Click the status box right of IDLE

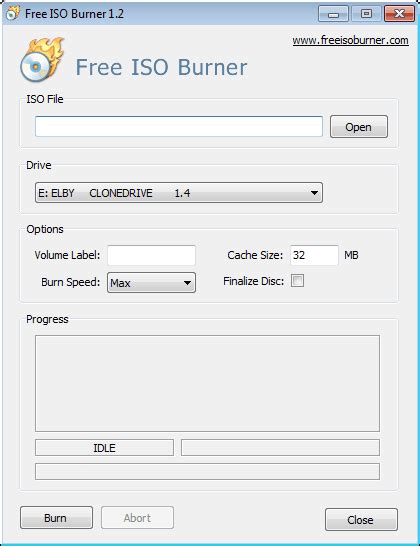pos(280,447)
